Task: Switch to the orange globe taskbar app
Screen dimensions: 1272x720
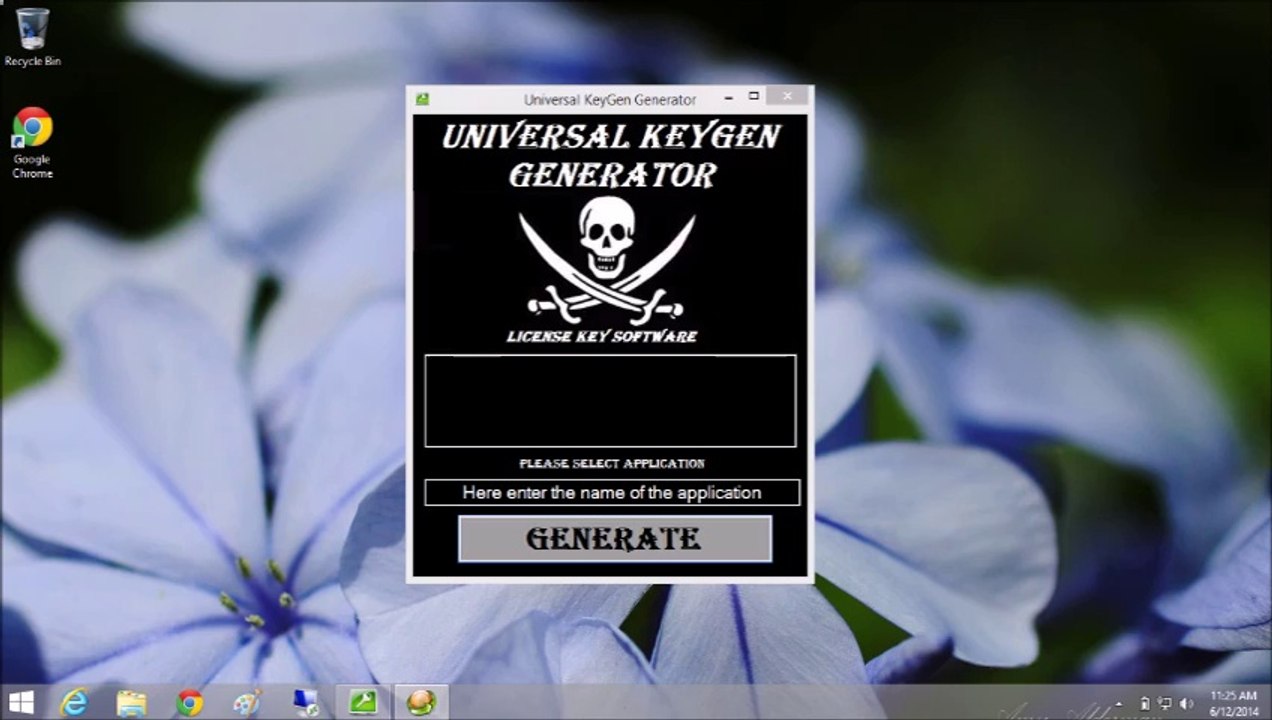Action: tap(421, 703)
